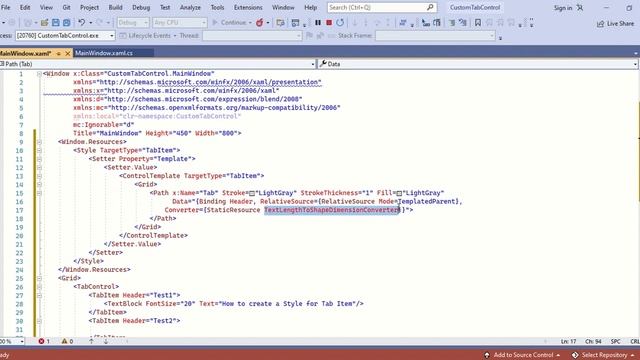The width and height of the screenshot is (640, 360).
Task: Open the Thread dropdown
Action: click(x=252, y=36)
